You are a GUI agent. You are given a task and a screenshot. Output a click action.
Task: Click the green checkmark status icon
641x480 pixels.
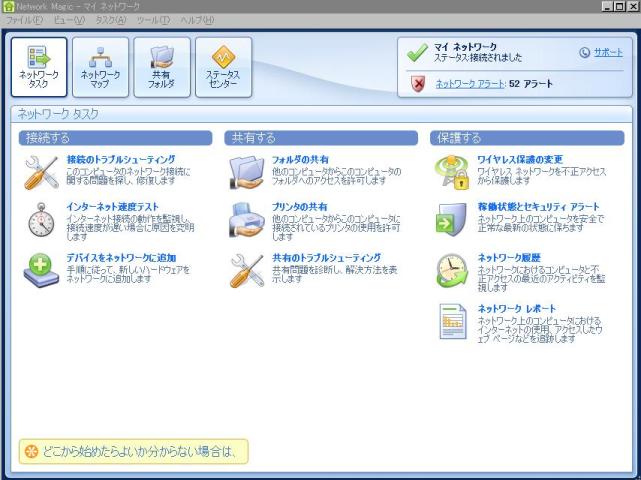417,53
